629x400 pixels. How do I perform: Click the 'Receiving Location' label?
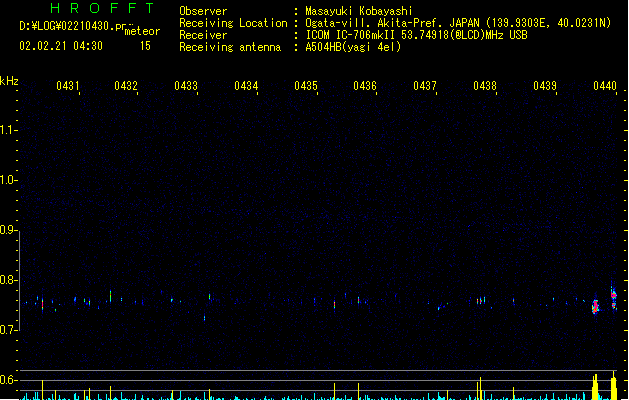(x=233, y=23)
